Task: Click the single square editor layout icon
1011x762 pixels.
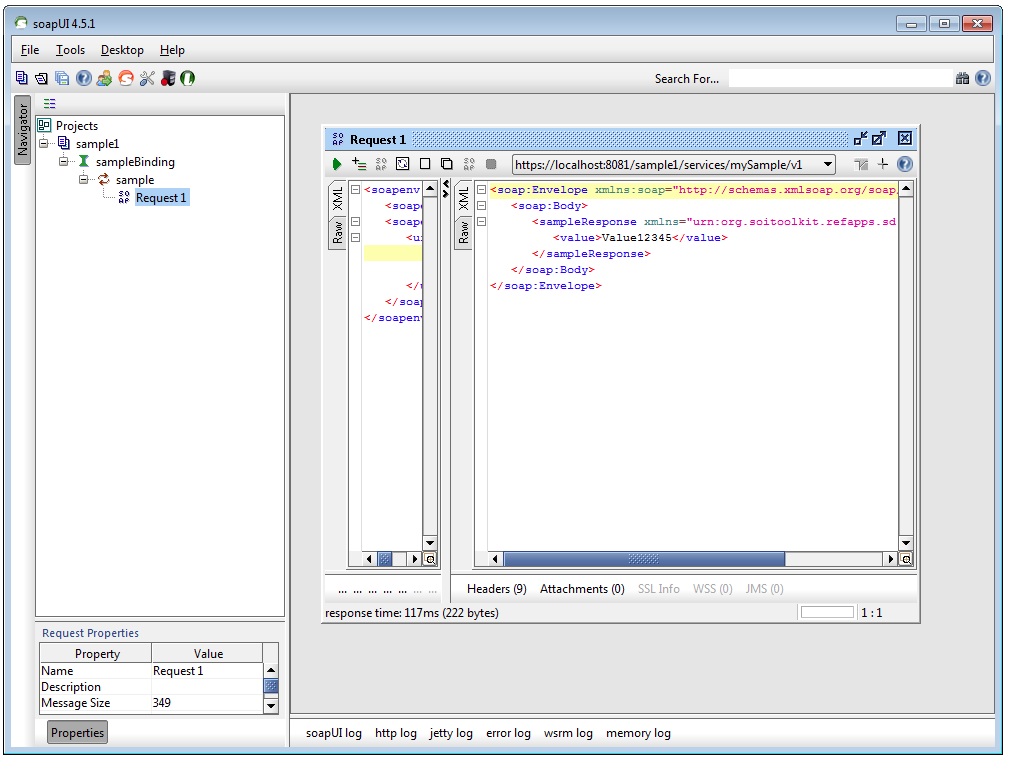Action: [425, 164]
